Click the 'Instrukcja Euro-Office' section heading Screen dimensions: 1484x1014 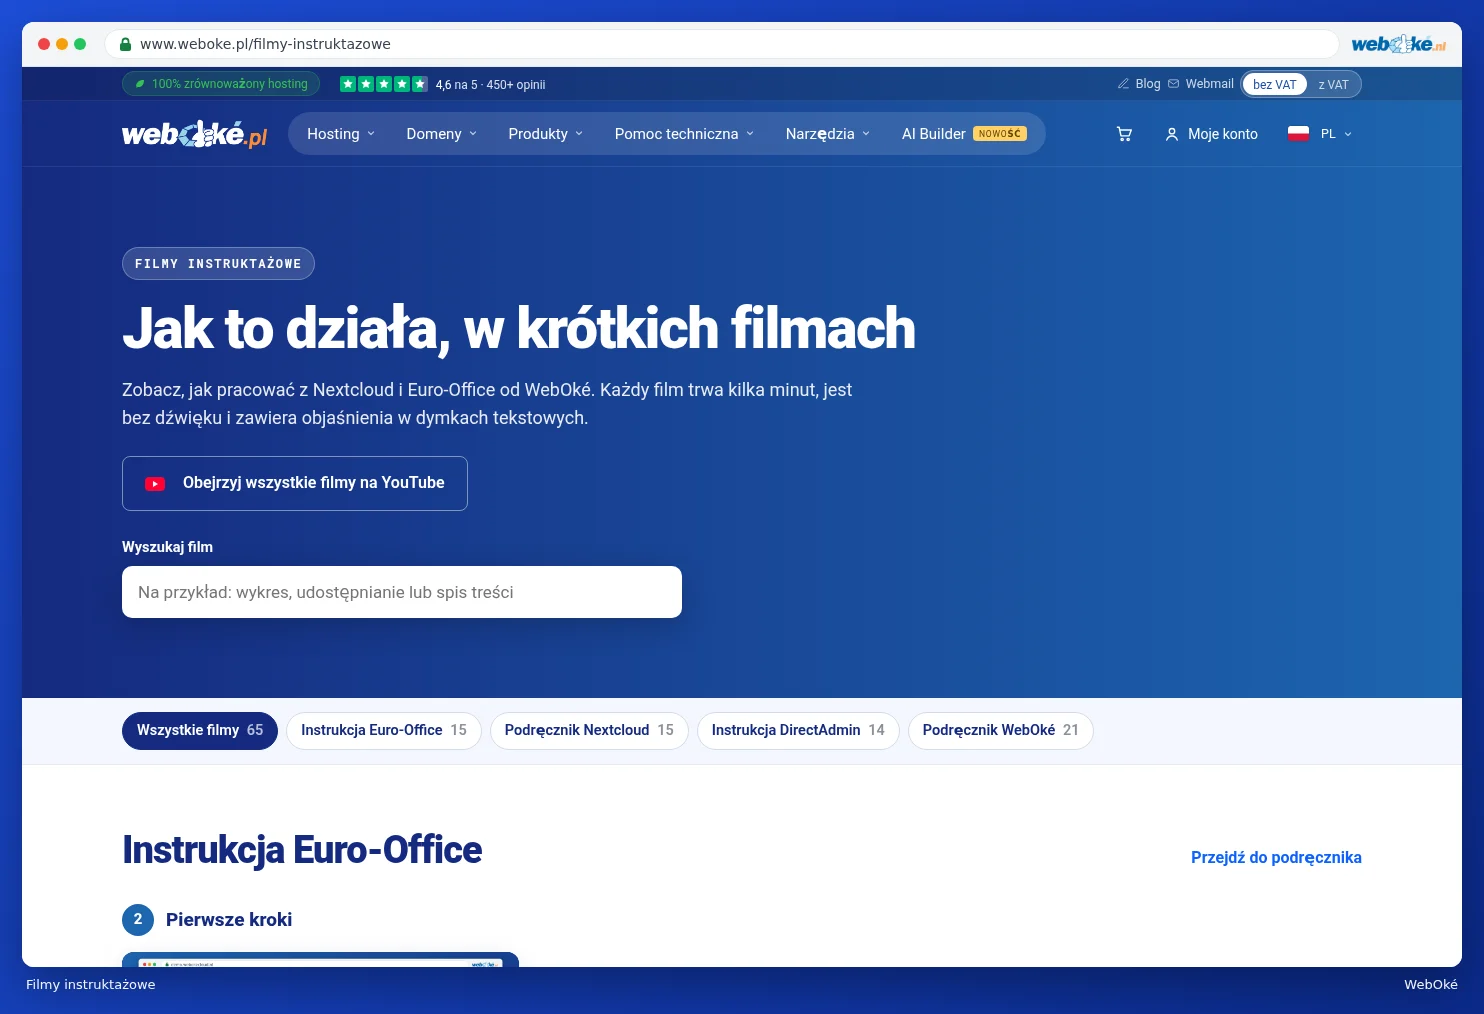tap(302, 850)
